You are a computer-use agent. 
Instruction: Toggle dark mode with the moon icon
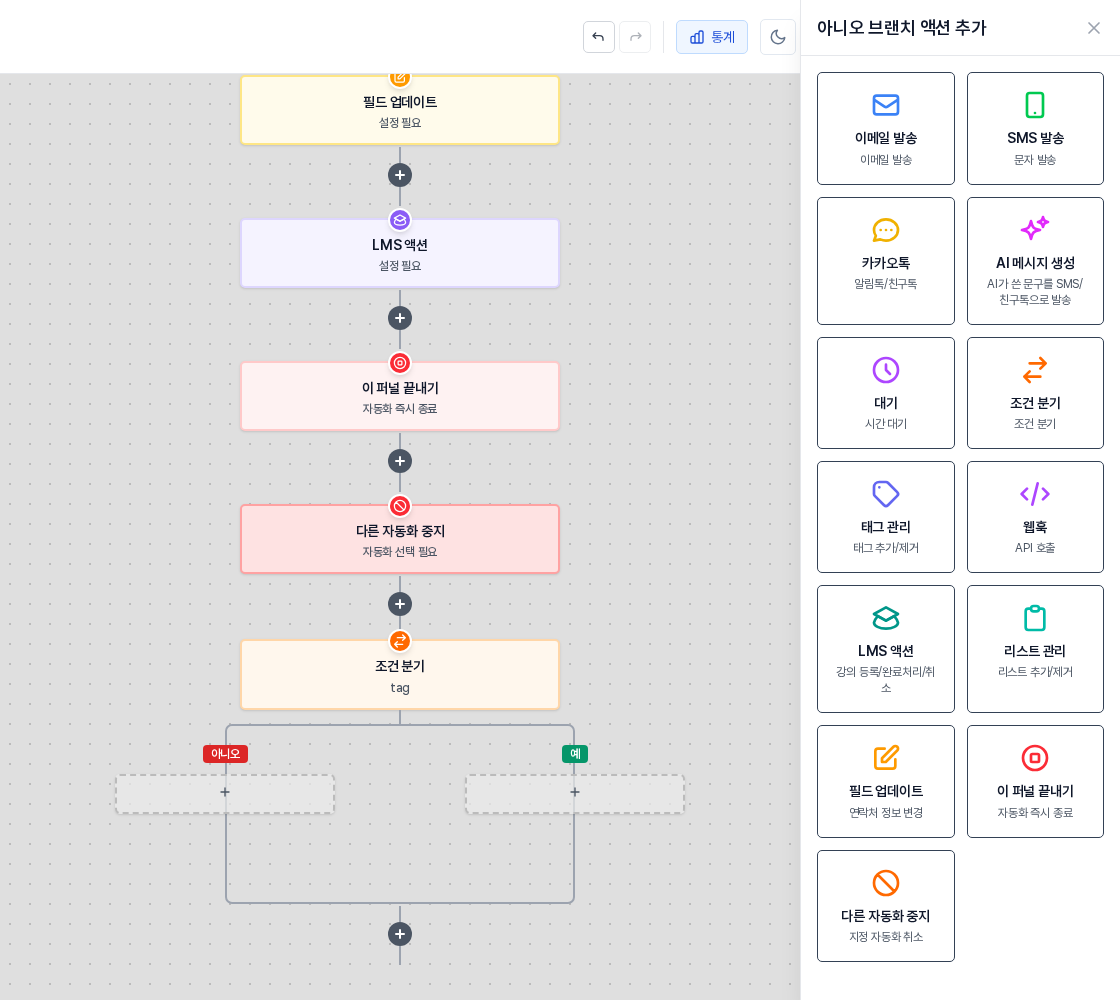pyautogui.click(x=778, y=37)
